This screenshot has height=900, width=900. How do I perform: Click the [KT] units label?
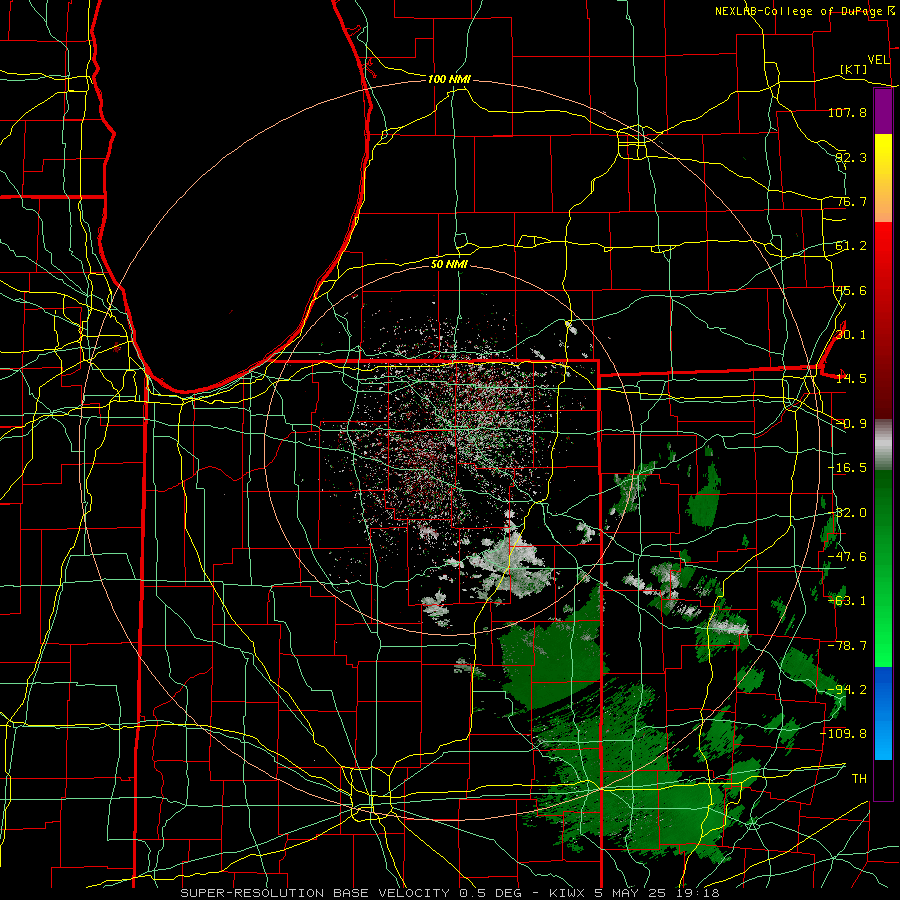[x=854, y=69]
